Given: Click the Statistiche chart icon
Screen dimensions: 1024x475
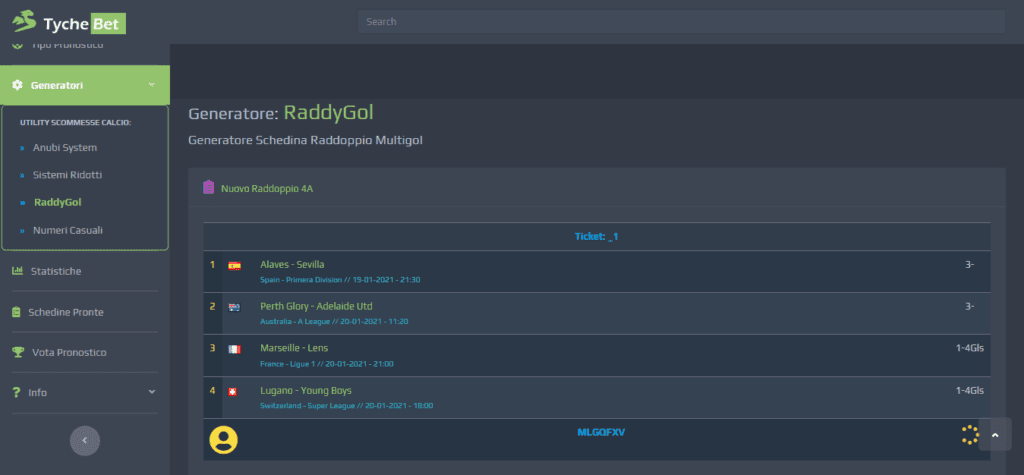Looking at the screenshot, I should [18, 270].
